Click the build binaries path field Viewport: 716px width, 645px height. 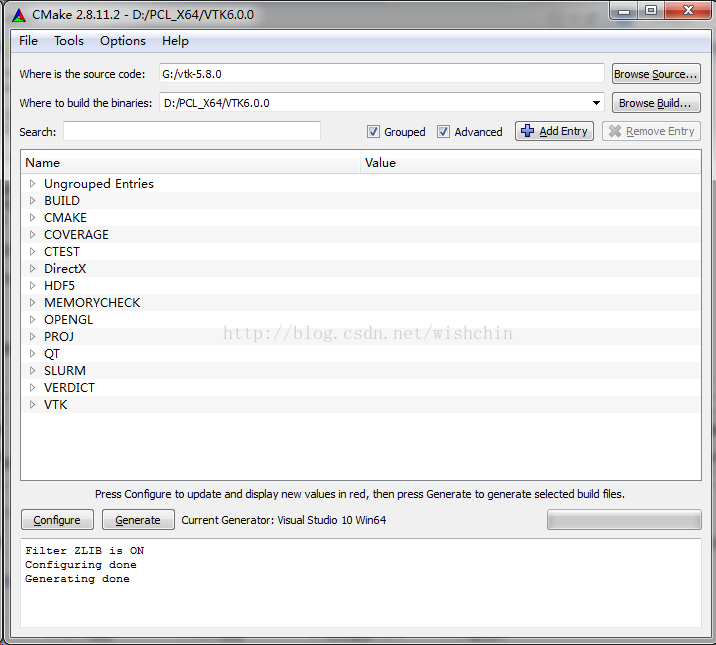[x=382, y=103]
